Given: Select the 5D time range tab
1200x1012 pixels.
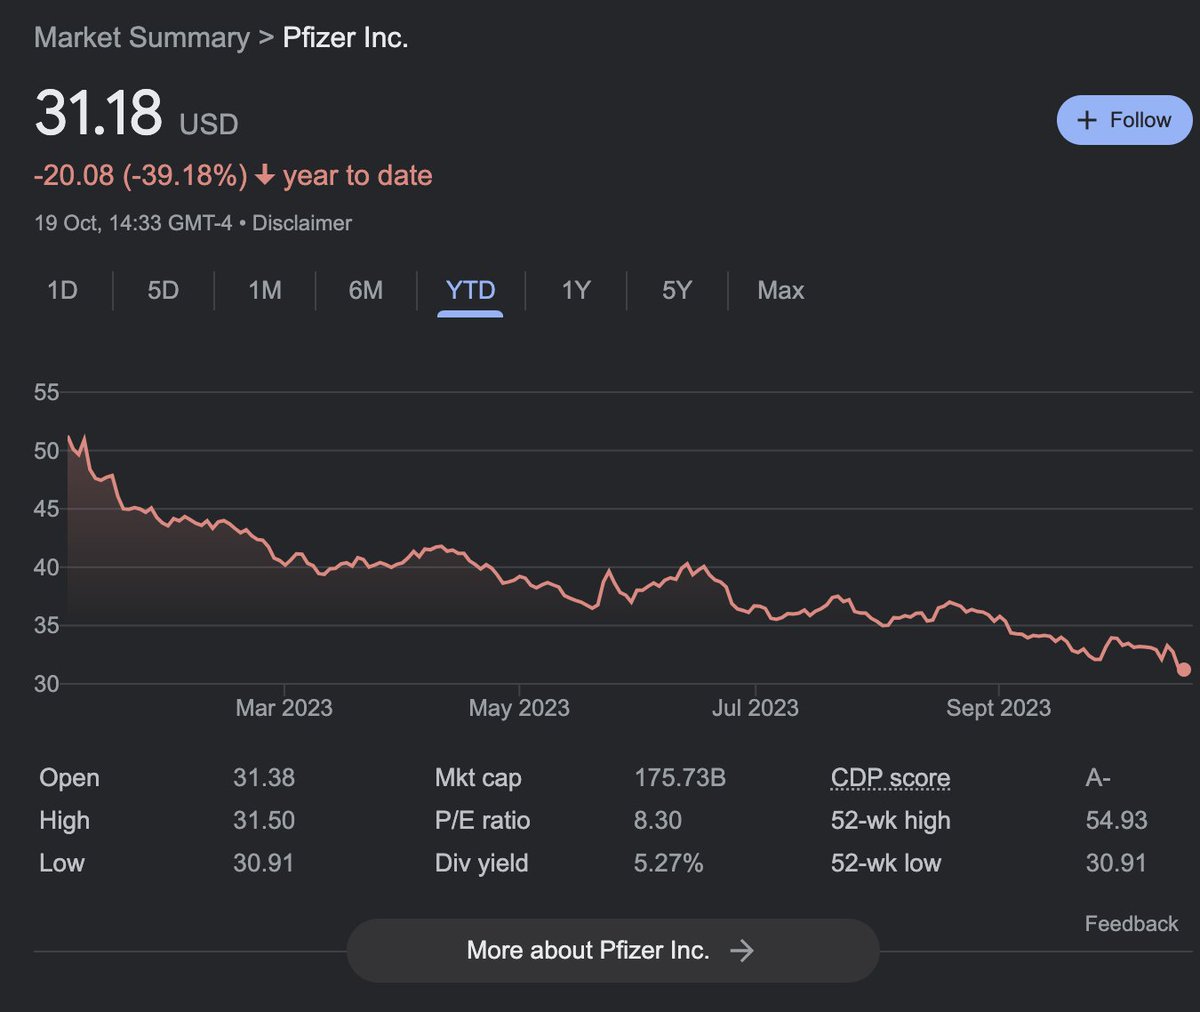Looking at the screenshot, I should coord(163,290).
